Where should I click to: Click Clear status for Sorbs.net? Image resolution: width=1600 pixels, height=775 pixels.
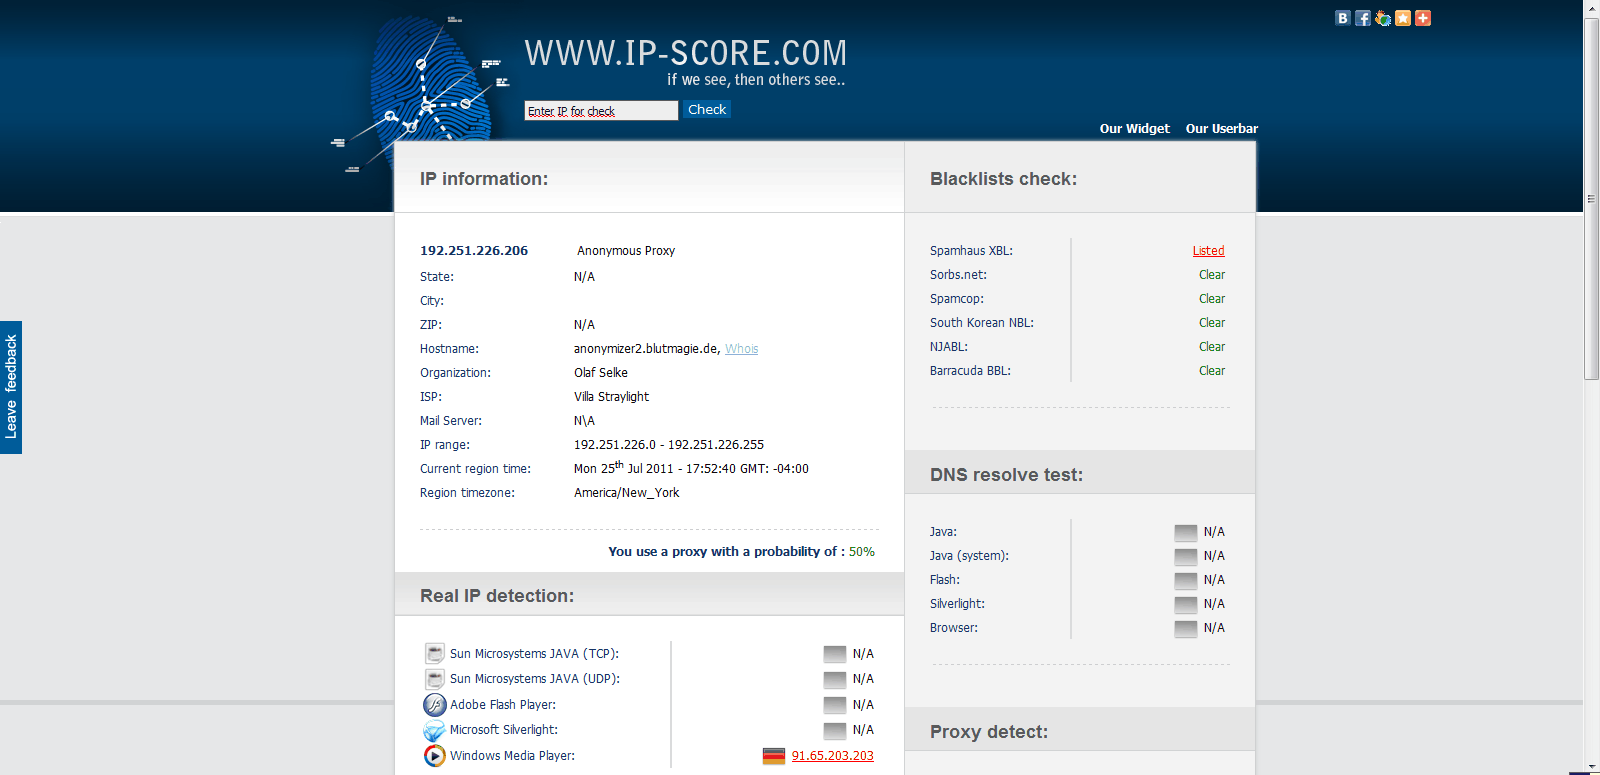(1212, 275)
